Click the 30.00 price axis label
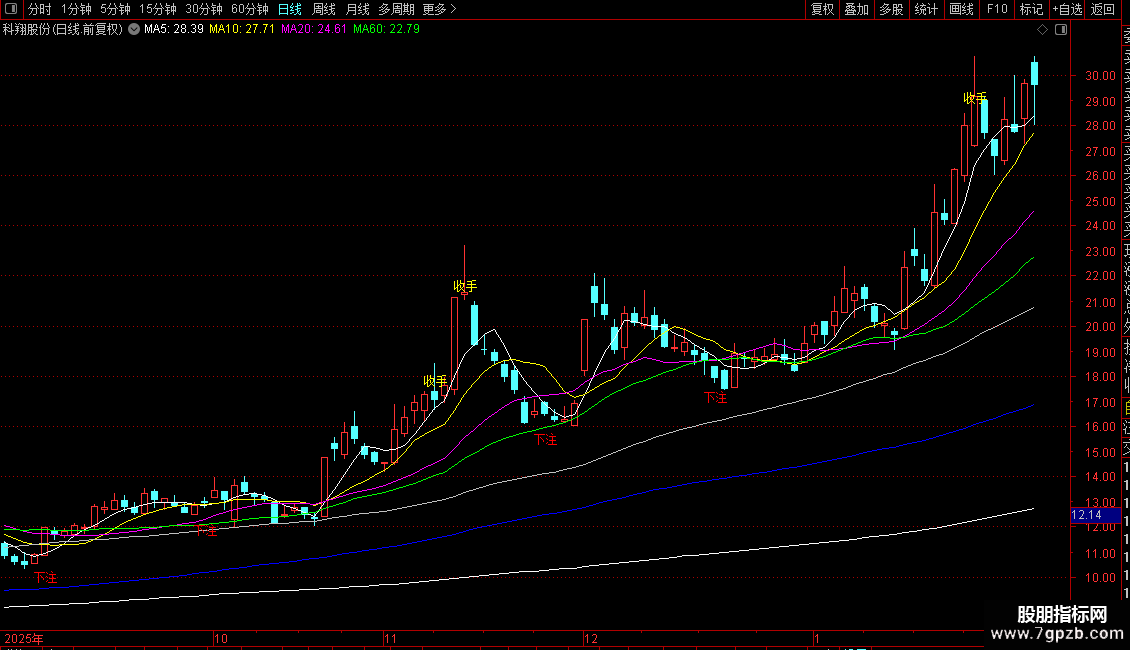Screen dimensions: 1130x650 click(1100, 76)
